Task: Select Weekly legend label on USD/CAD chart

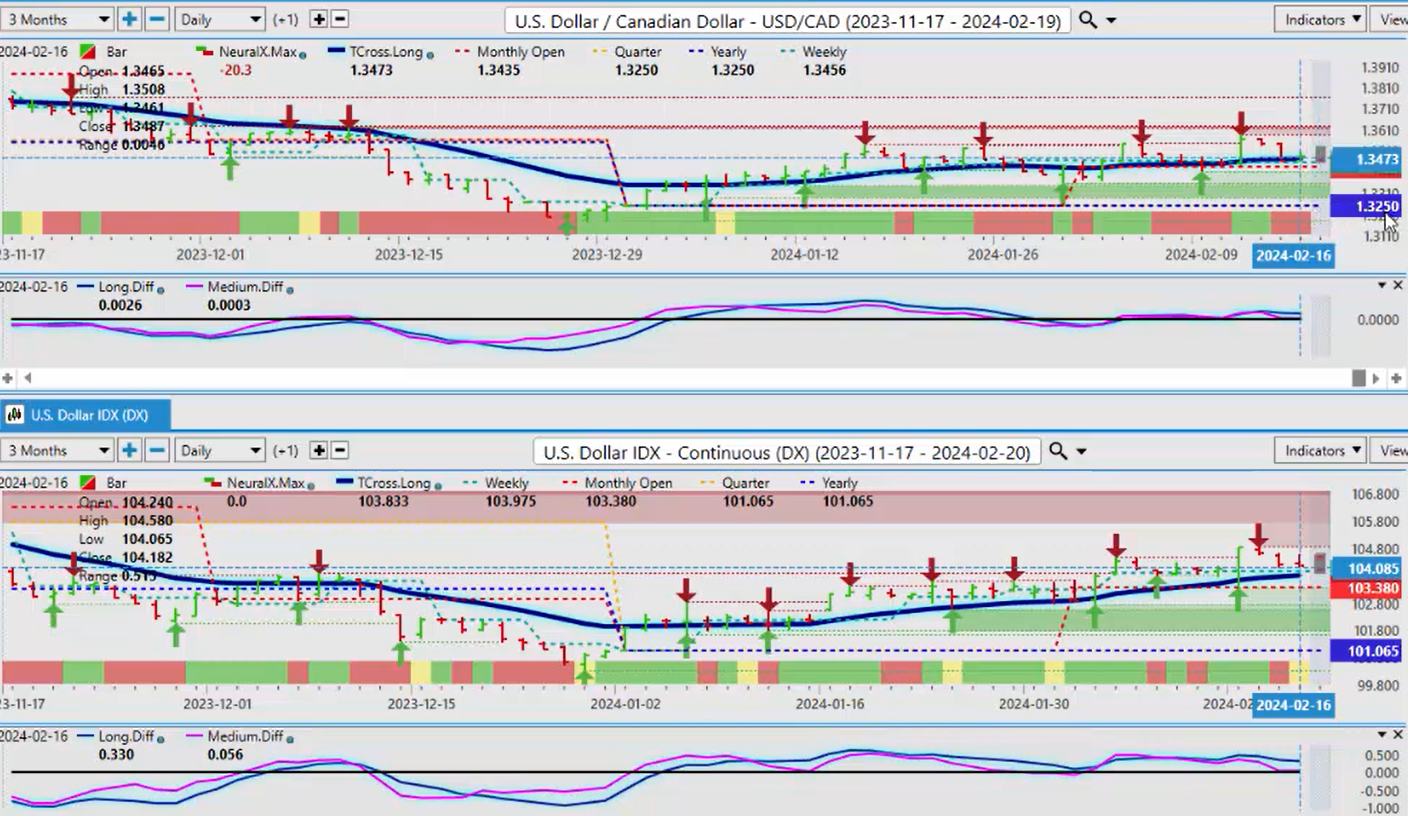Action: pyautogui.click(x=825, y=51)
